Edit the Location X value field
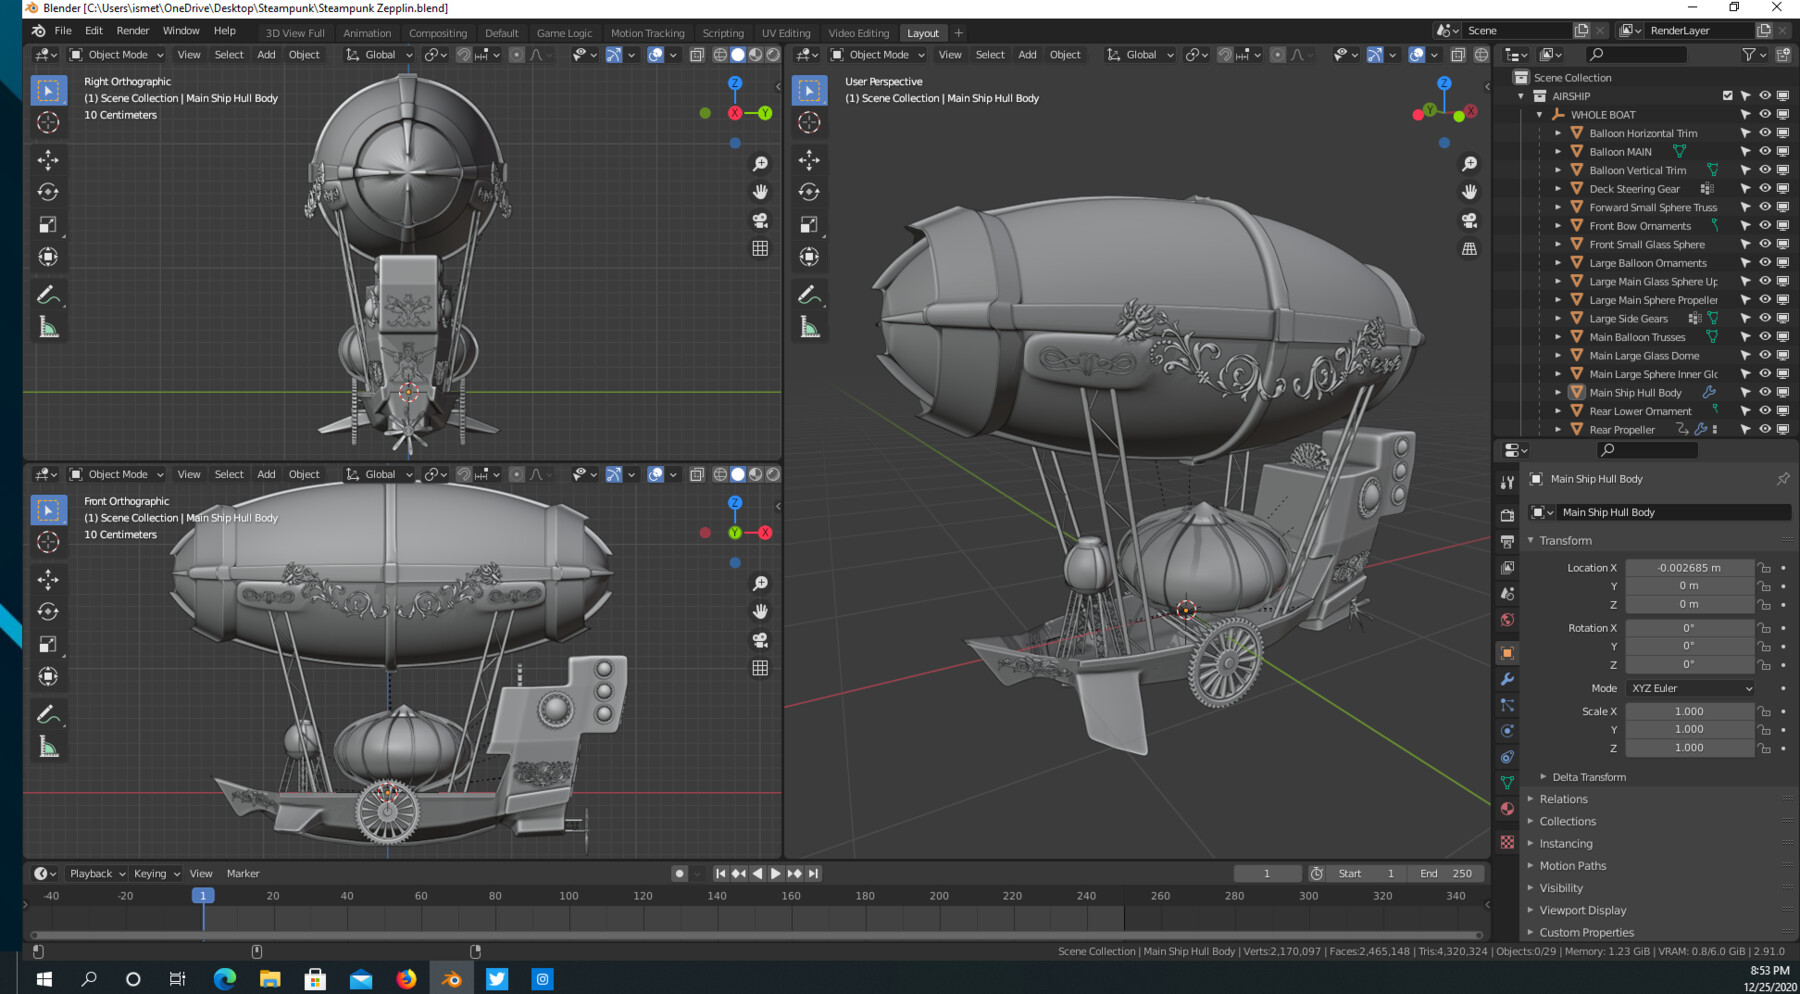This screenshot has height=994, width=1800. (1690, 567)
